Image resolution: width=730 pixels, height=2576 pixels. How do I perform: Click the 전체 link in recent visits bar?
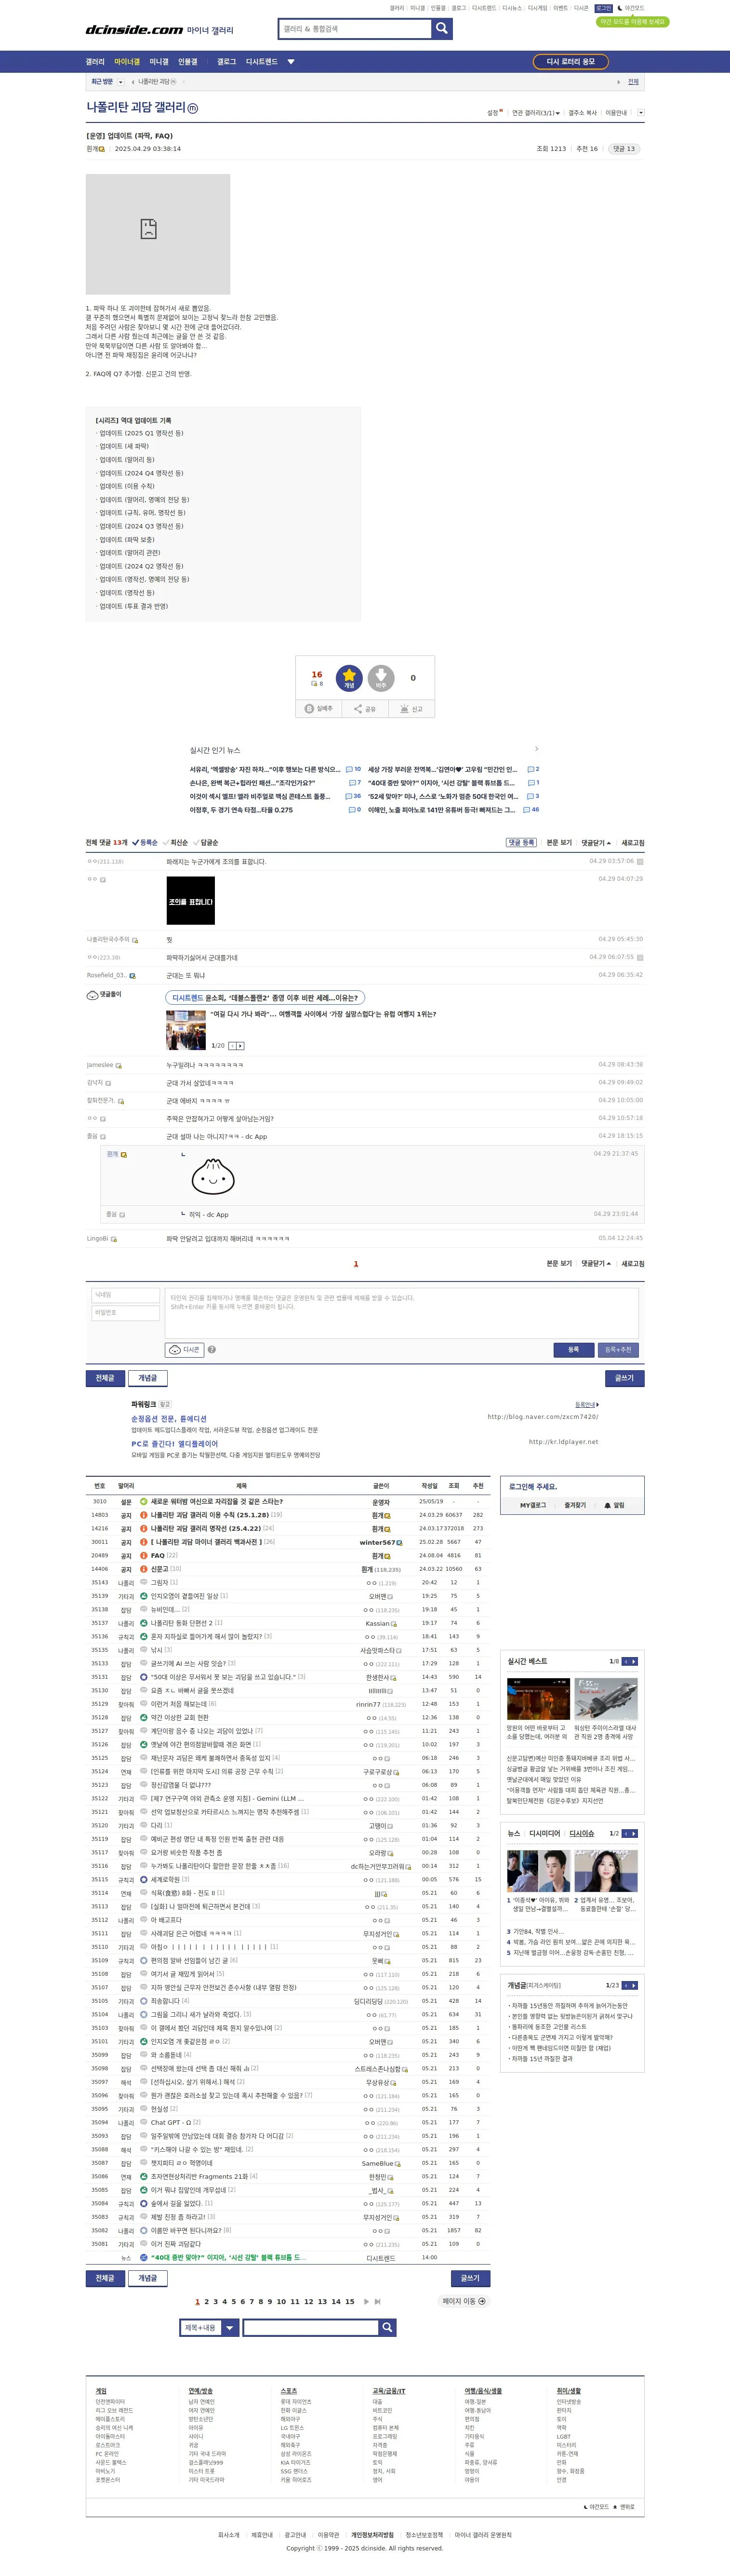633,82
